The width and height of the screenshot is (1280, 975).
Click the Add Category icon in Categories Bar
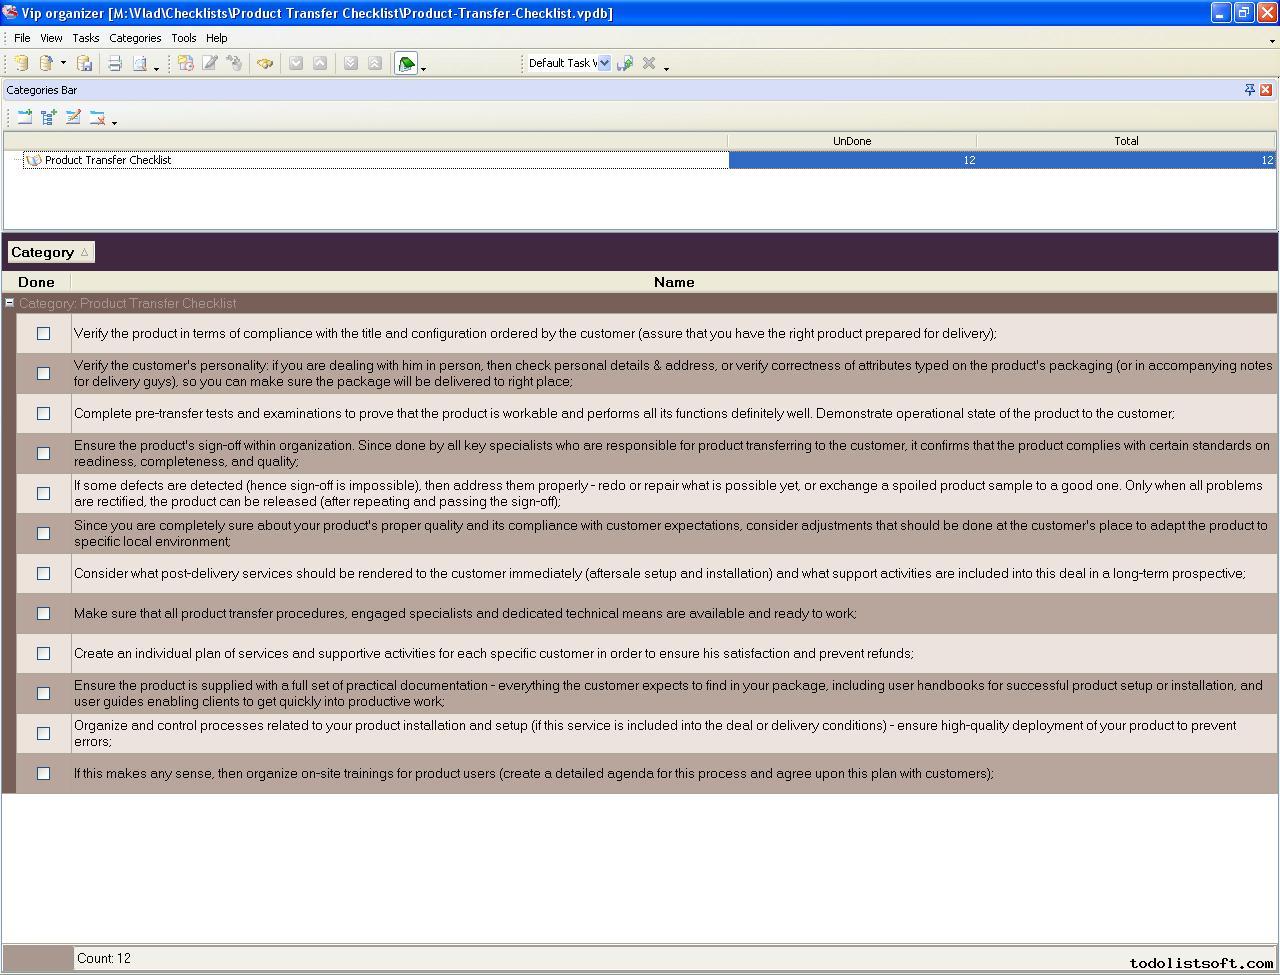25,118
